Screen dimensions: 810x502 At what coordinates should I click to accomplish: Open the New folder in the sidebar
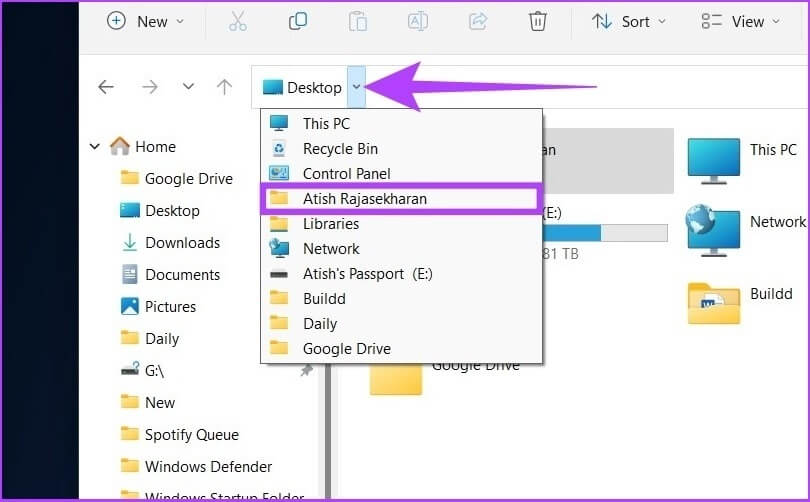(148, 403)
